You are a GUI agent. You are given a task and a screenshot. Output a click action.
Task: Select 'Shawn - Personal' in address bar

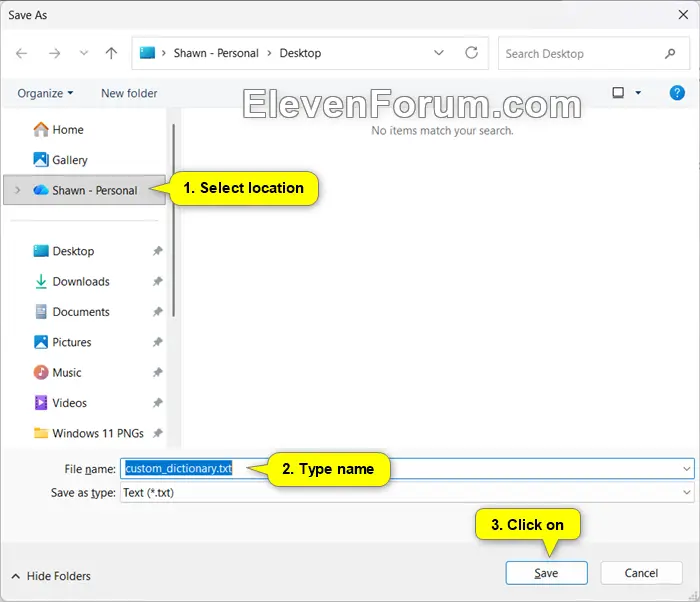[216, 53]
